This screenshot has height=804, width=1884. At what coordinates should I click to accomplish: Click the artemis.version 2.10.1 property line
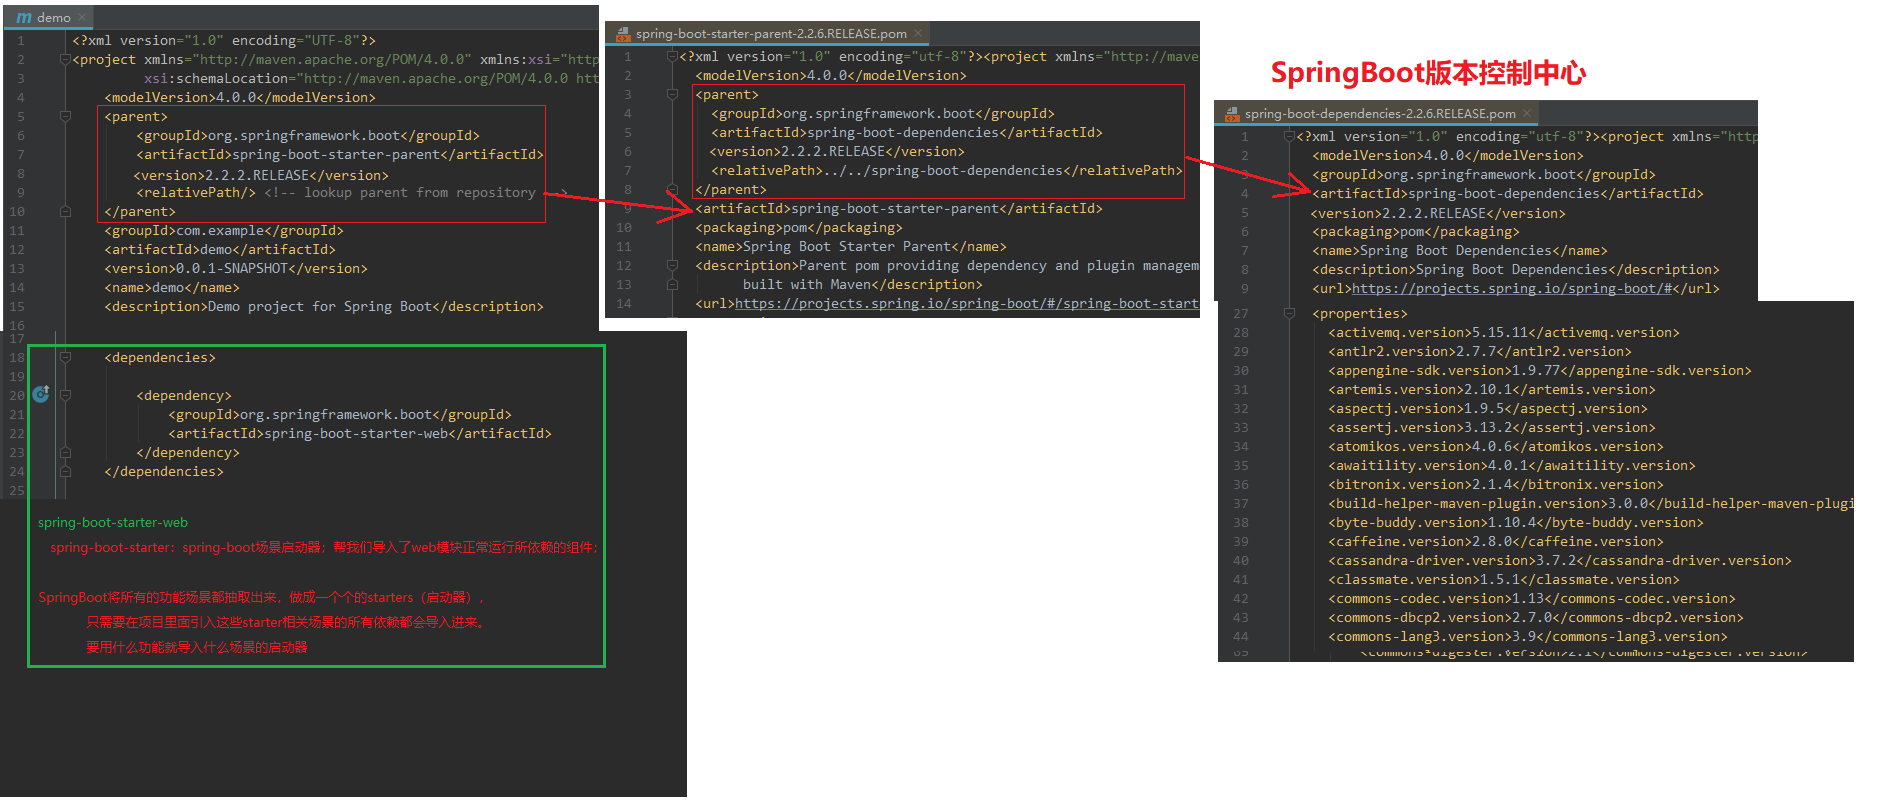coord(1492,389)
